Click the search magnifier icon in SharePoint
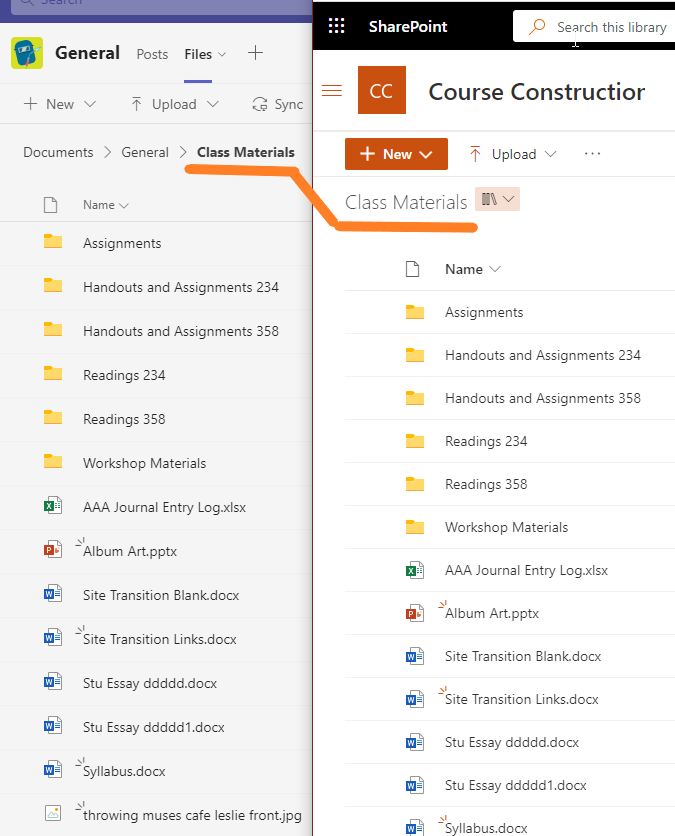 (x=537, y=26)
